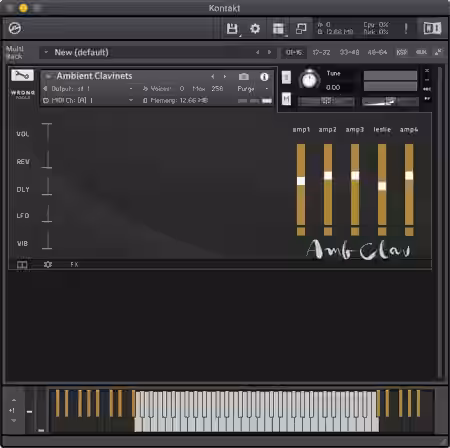The width and height of the screenshot is (450, 448).
Task: Toggle the Solo button
Action: [x=286, y=78]
